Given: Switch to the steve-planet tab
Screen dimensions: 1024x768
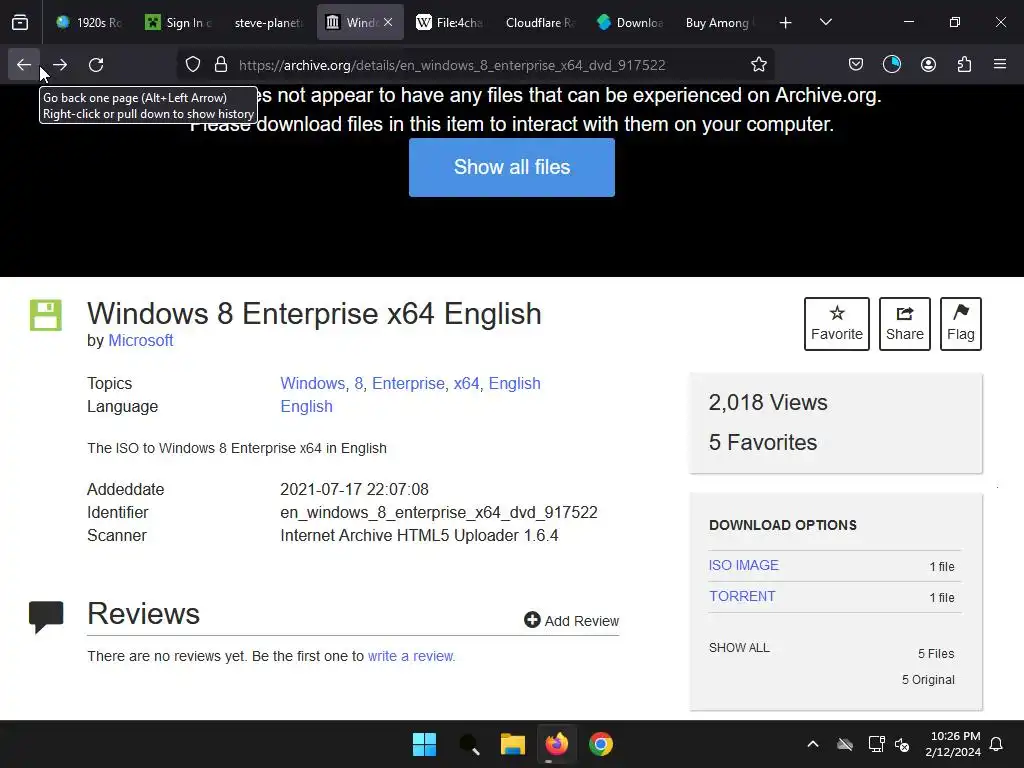Looking at the screenshot, I should point(268,23).
